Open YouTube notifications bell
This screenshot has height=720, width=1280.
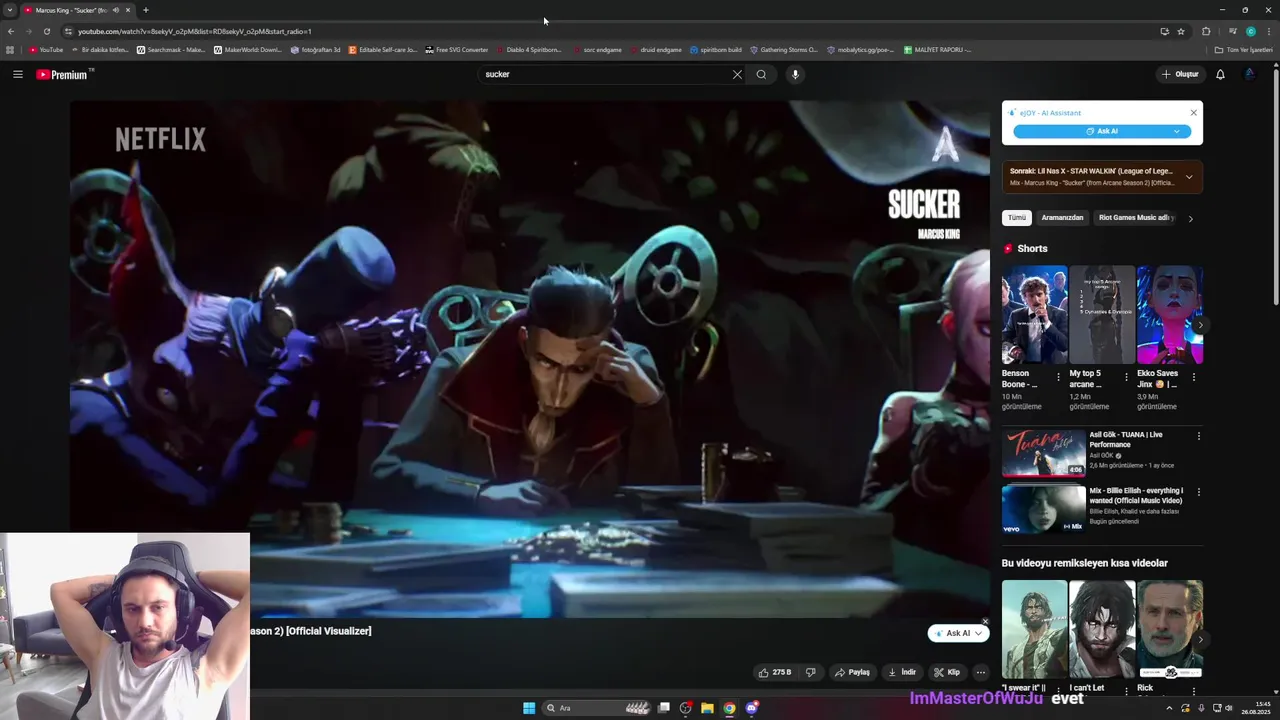coord(1220,74)
